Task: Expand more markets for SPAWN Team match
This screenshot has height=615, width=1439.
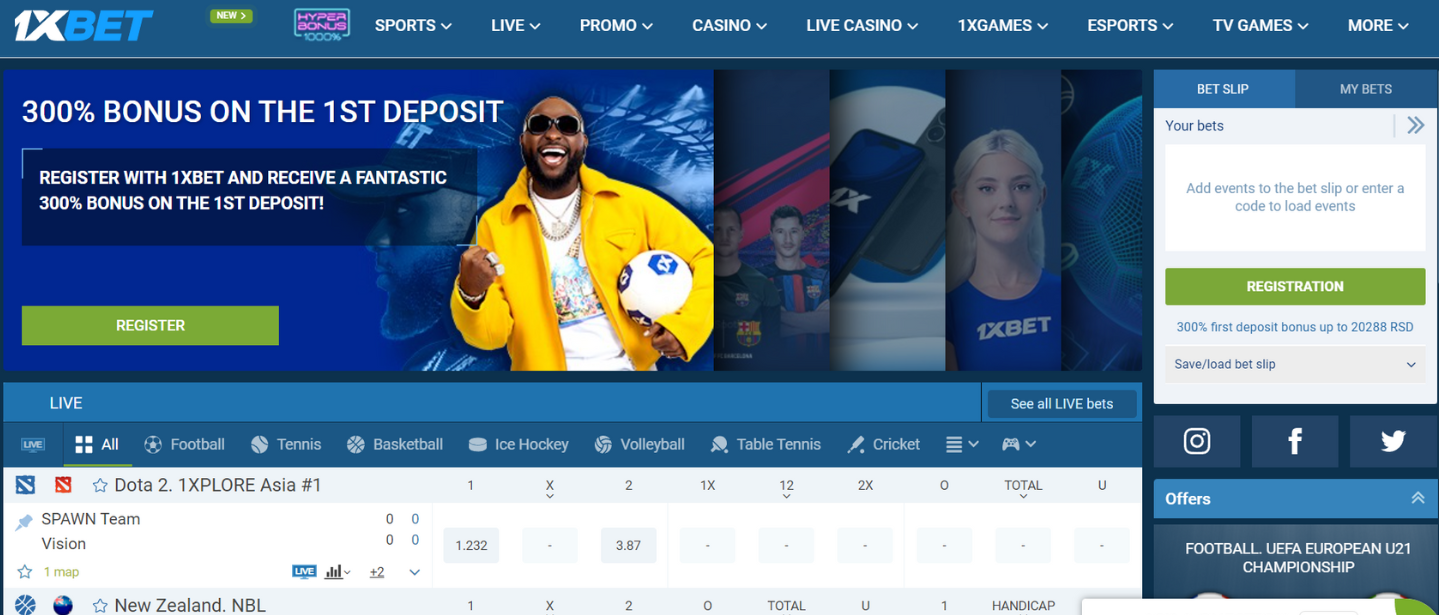Action: (x=414, y=572)
